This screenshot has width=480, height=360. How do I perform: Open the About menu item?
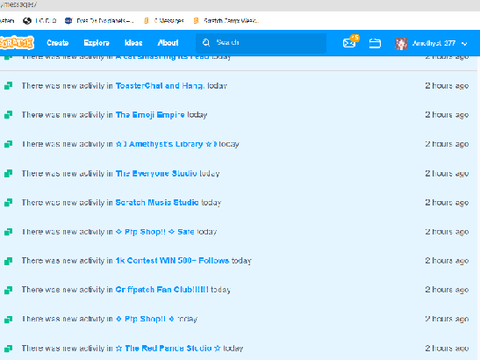coord(168,43)
